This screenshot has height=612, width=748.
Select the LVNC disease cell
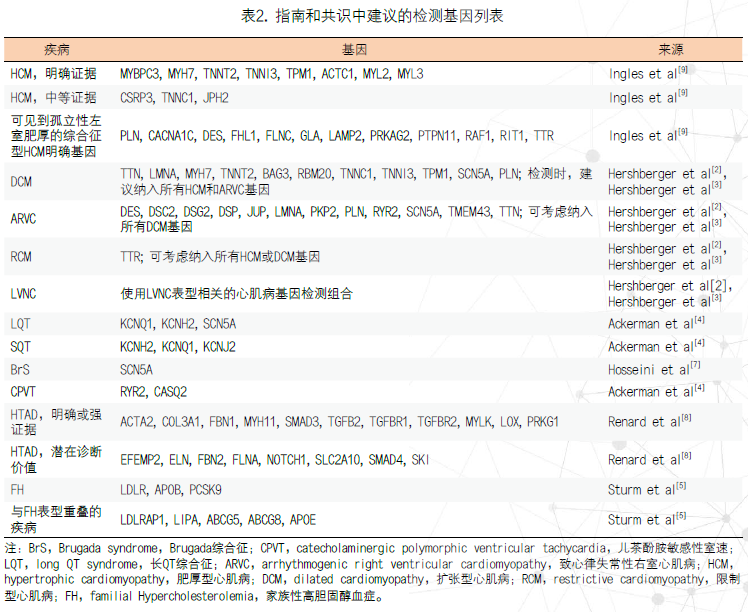pos(23,294)
